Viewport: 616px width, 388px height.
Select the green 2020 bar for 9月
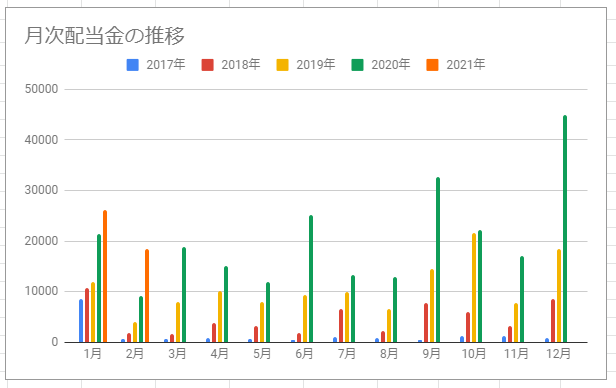click(438, 260)
